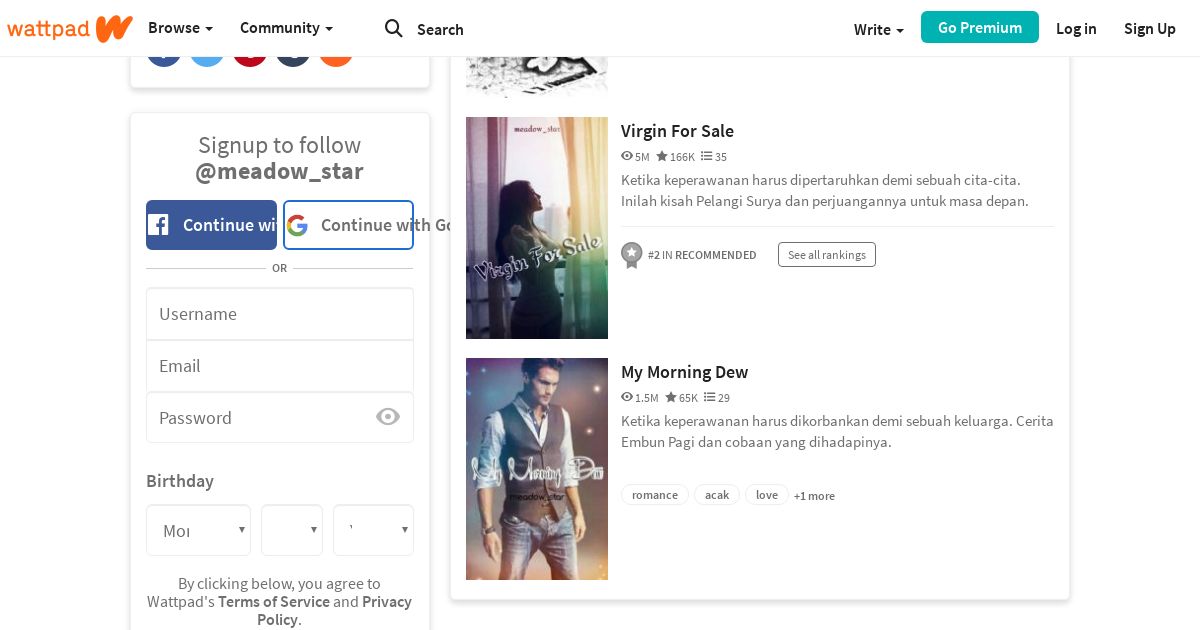
Task: Click the search magnifier icon
Action: (394, 28)
